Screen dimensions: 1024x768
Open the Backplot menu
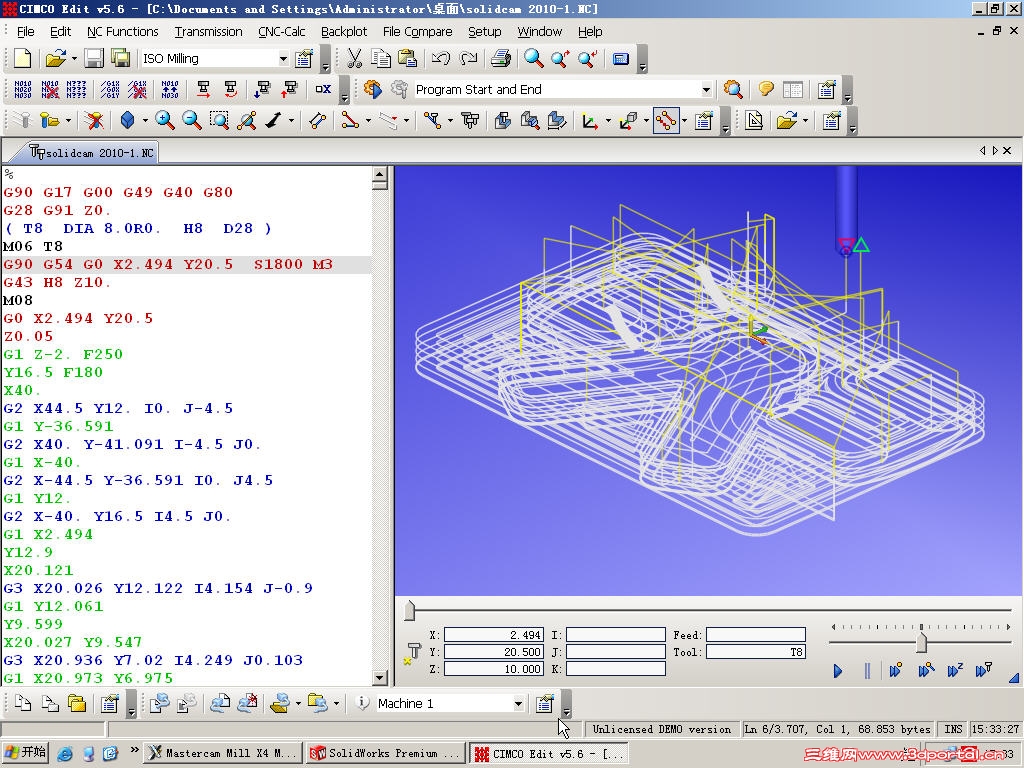click(x=344, y=31)
